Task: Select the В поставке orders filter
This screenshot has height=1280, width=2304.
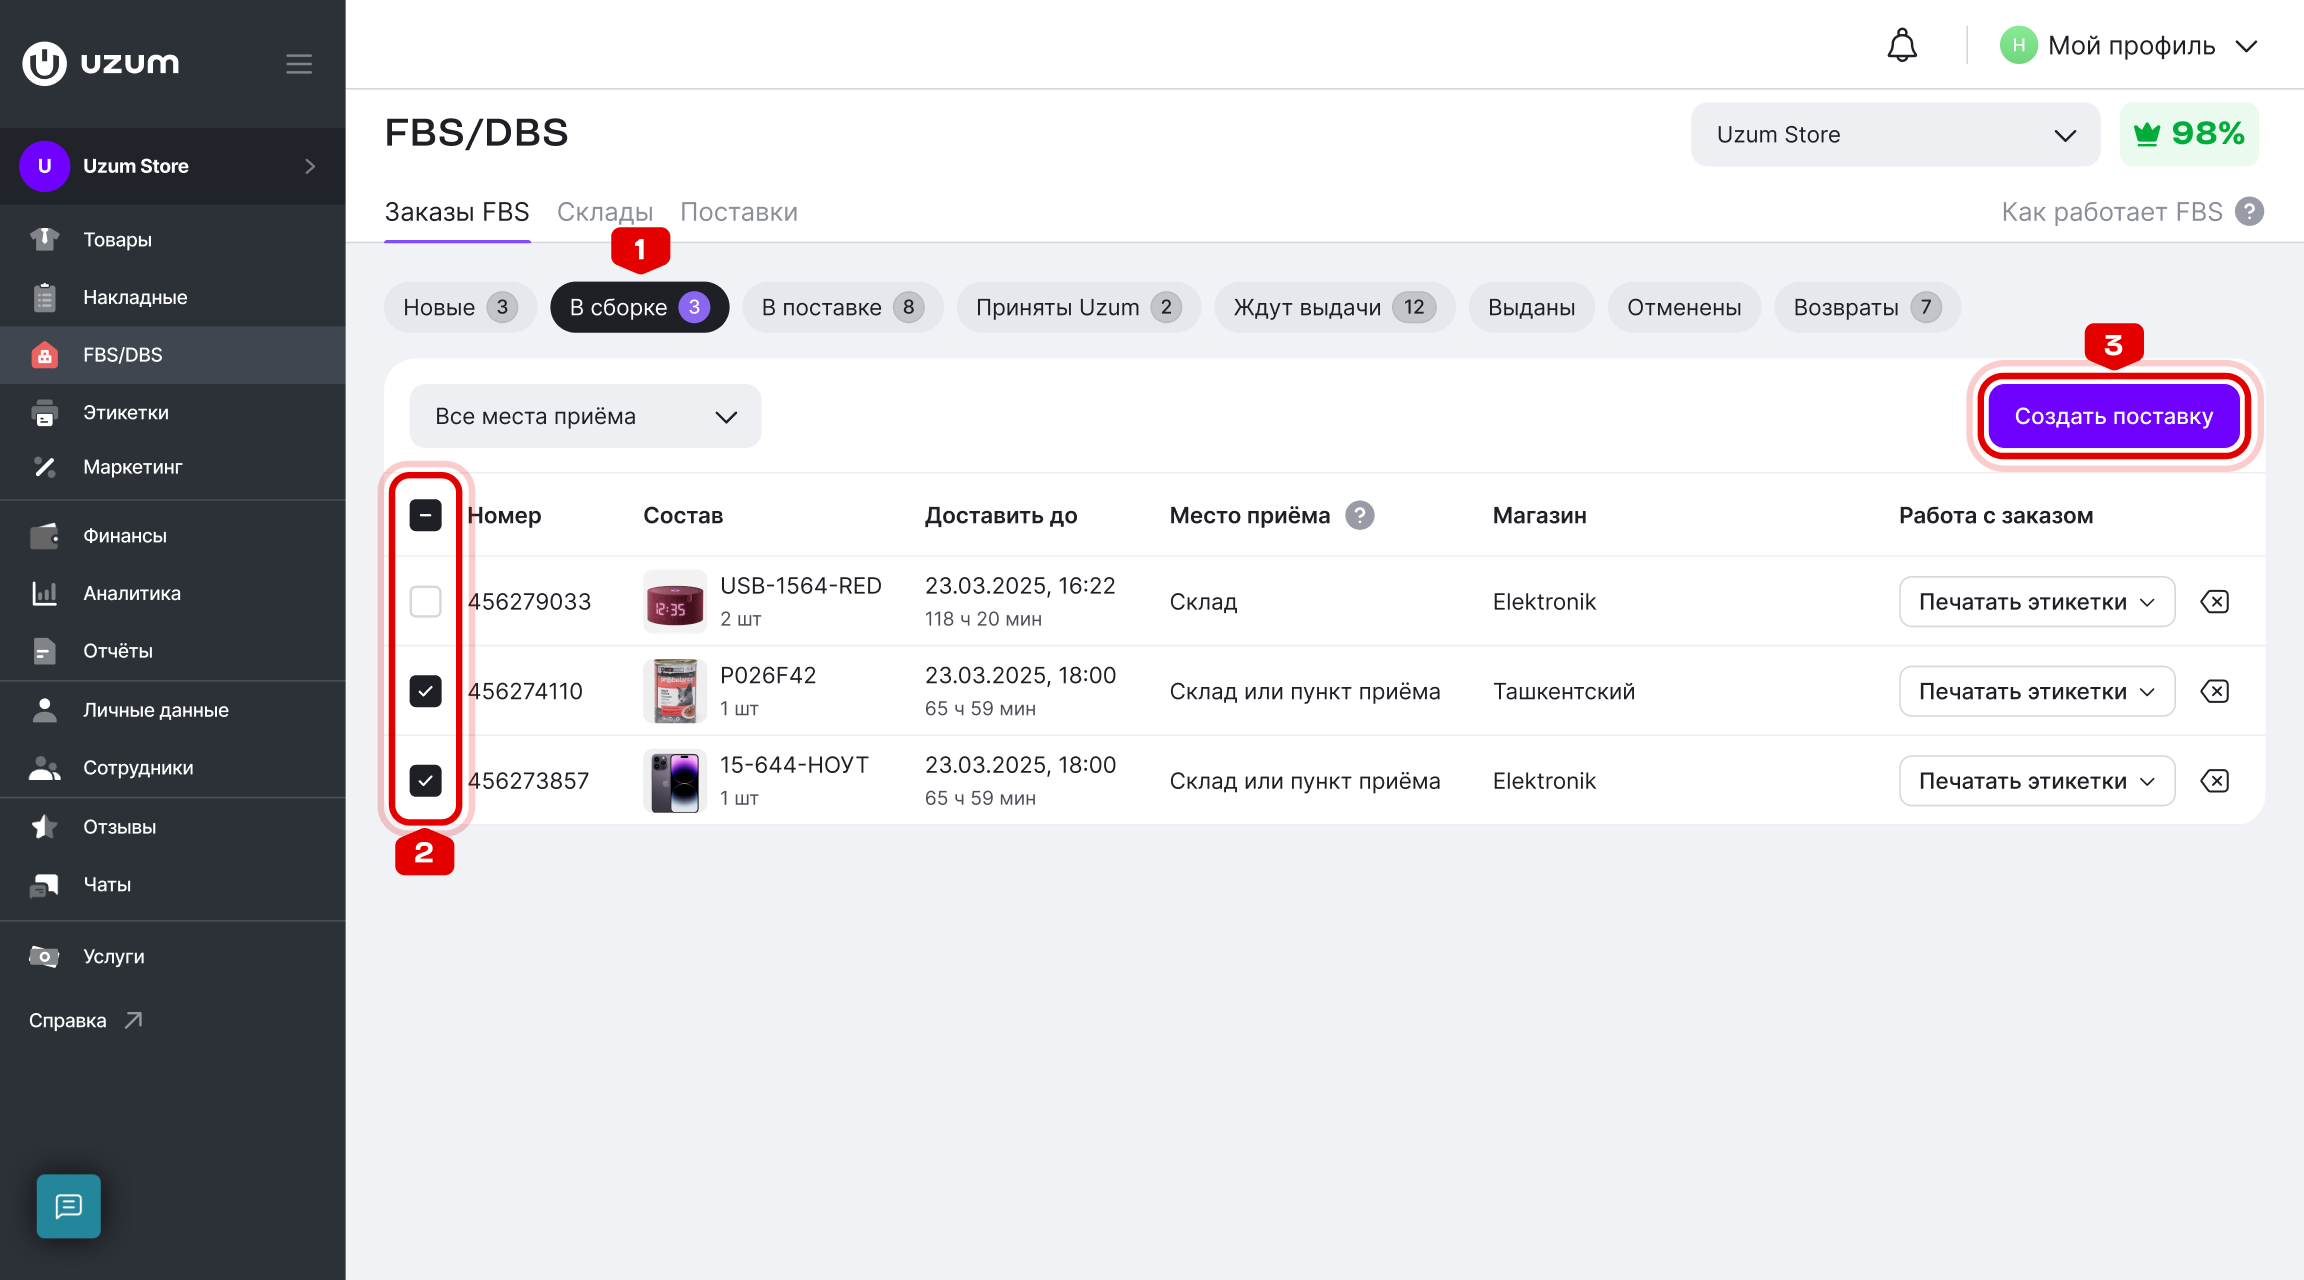Action: pyautogui.click(x=842, y=307)
